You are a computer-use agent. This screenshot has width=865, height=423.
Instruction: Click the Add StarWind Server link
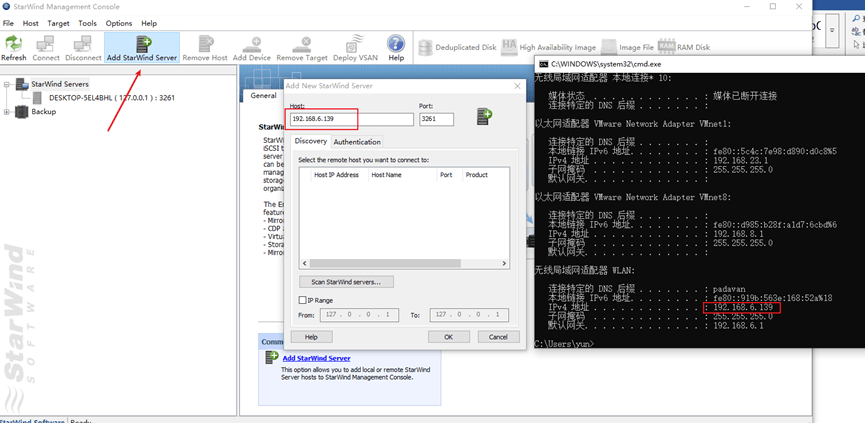316,358
